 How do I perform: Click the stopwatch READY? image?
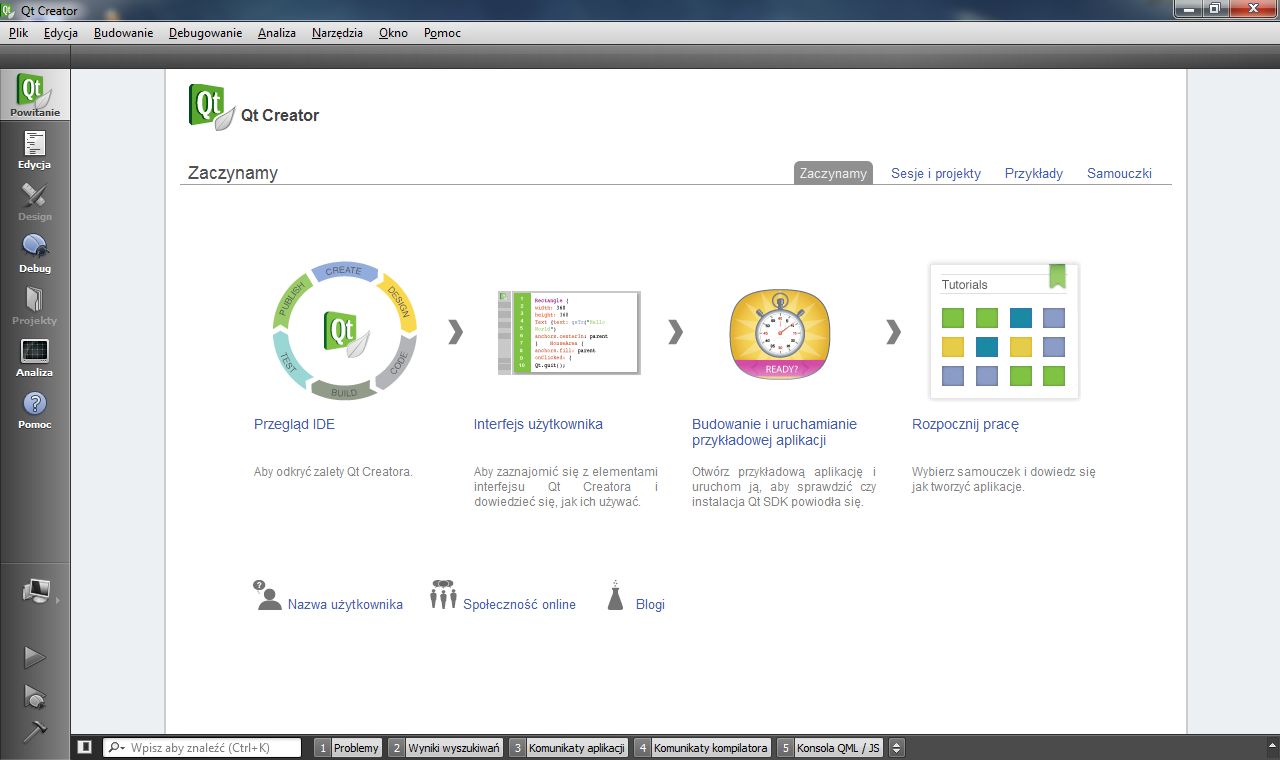[x=780, y=333]
